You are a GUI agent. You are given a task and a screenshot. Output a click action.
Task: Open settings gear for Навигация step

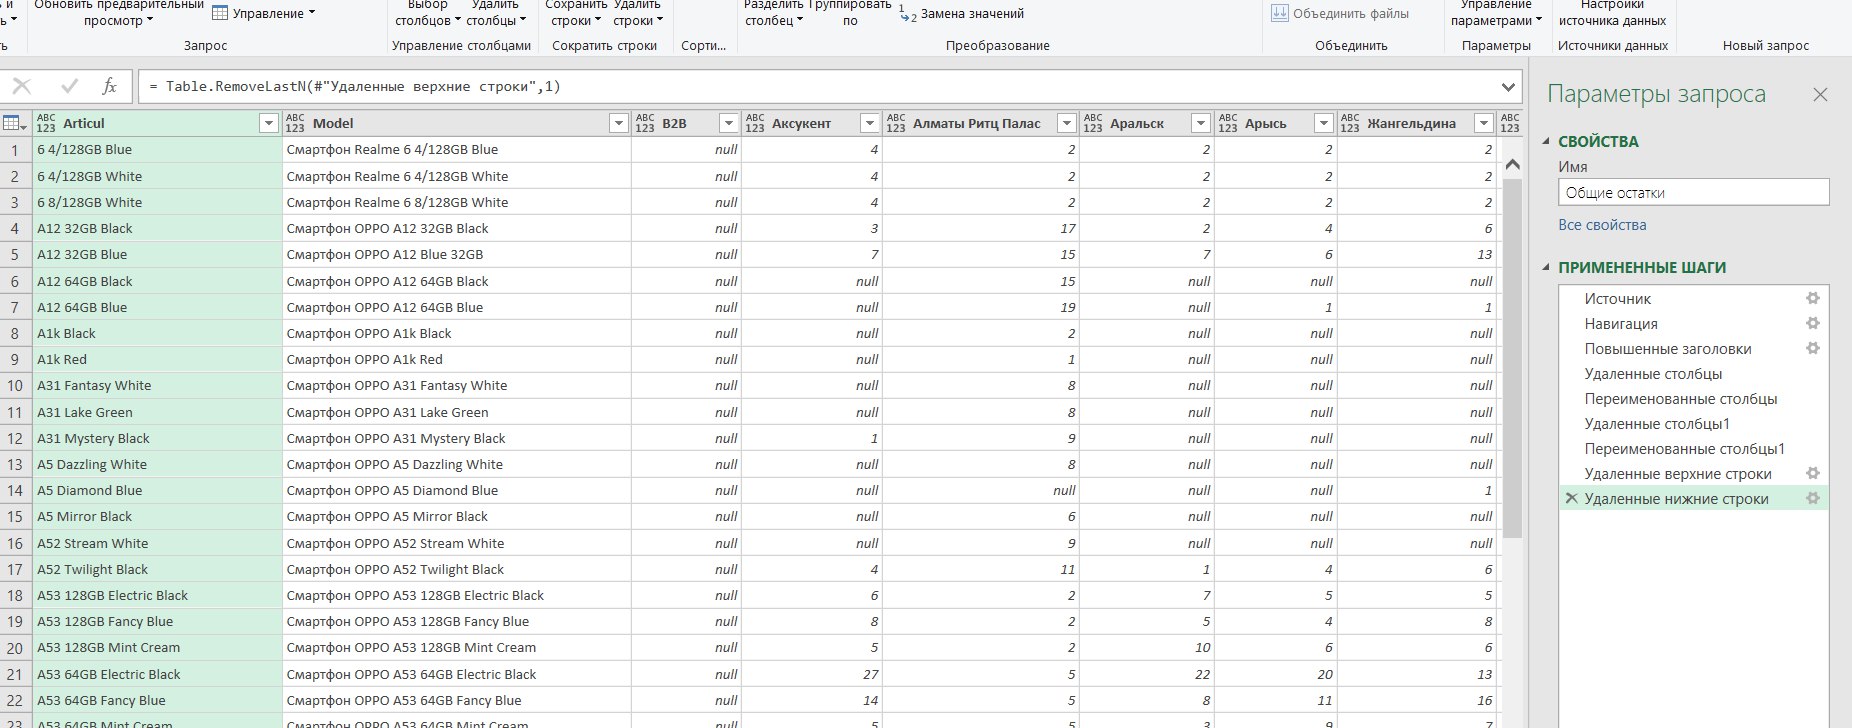point(1812,323)
